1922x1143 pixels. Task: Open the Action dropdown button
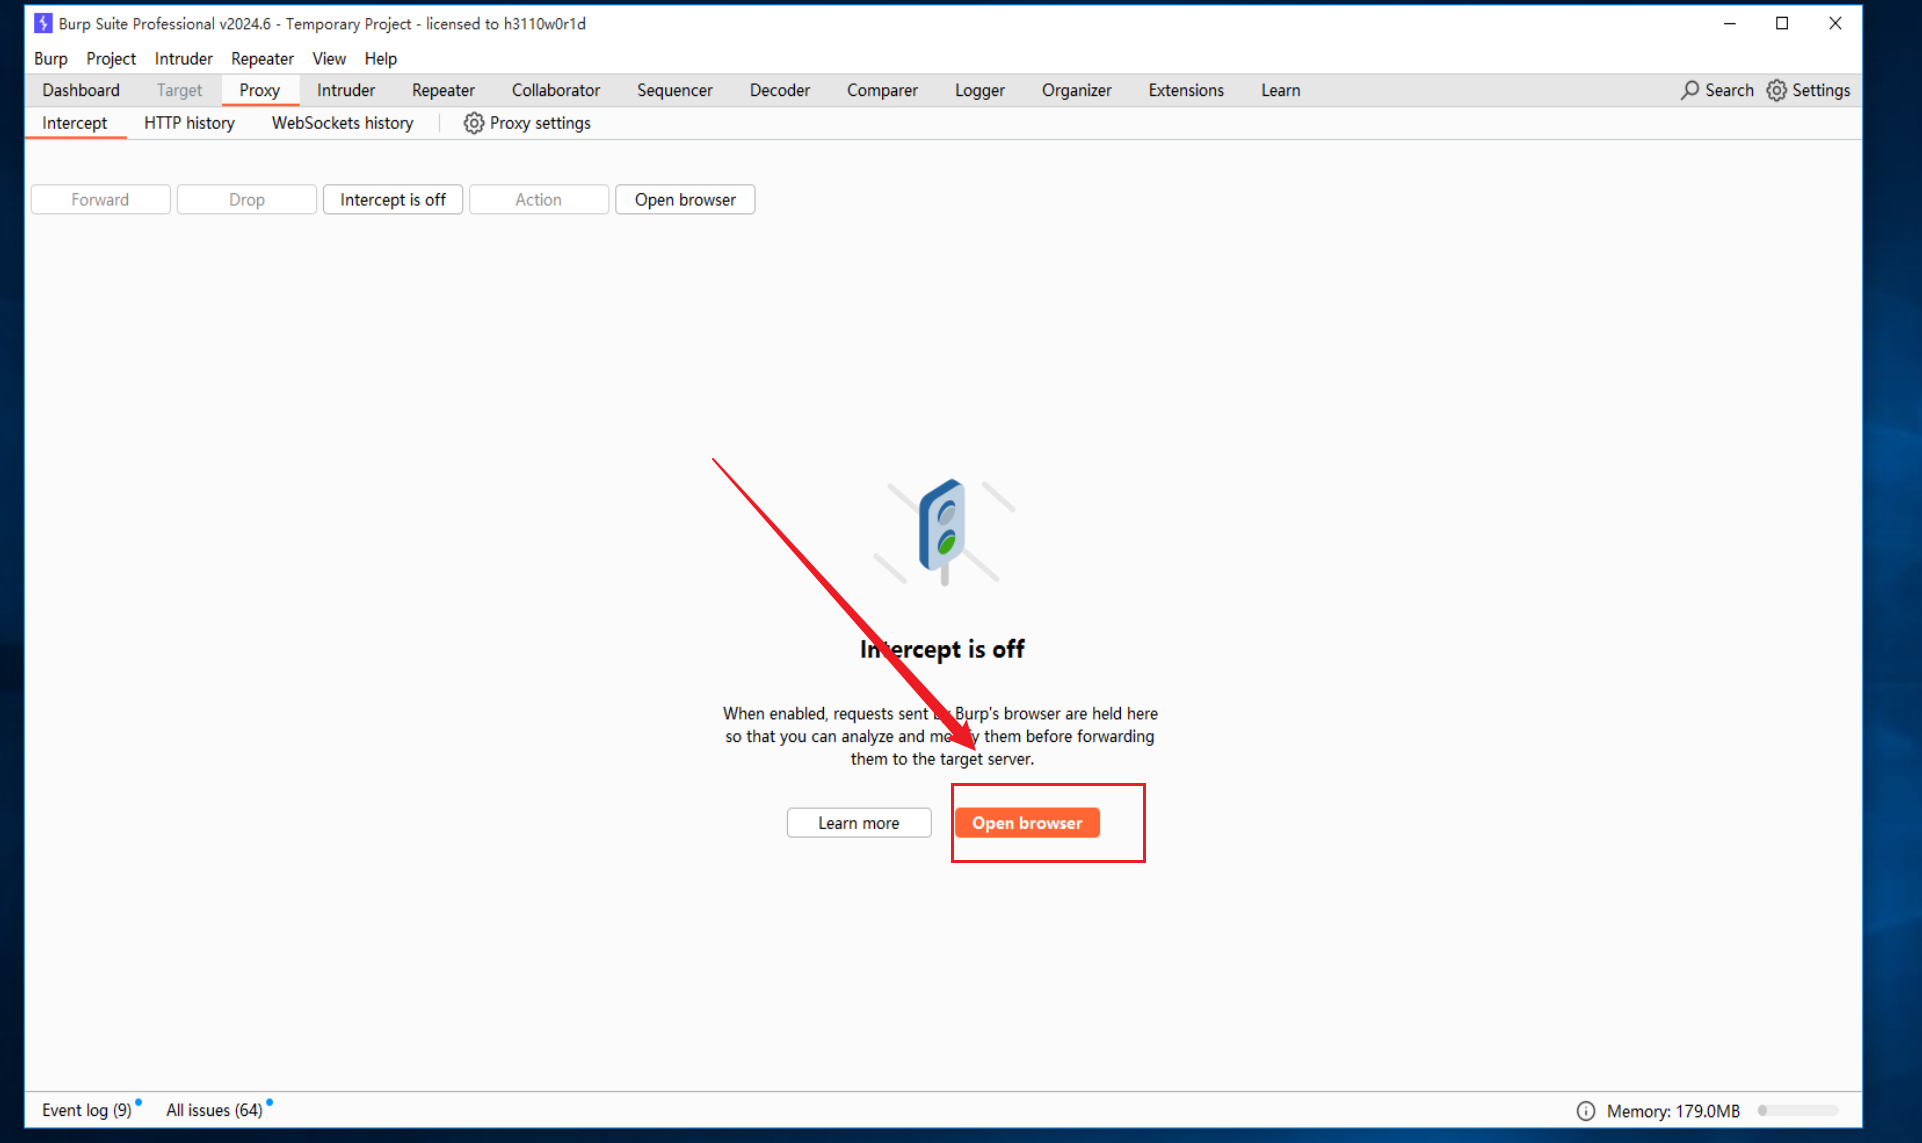pos(538,199)
